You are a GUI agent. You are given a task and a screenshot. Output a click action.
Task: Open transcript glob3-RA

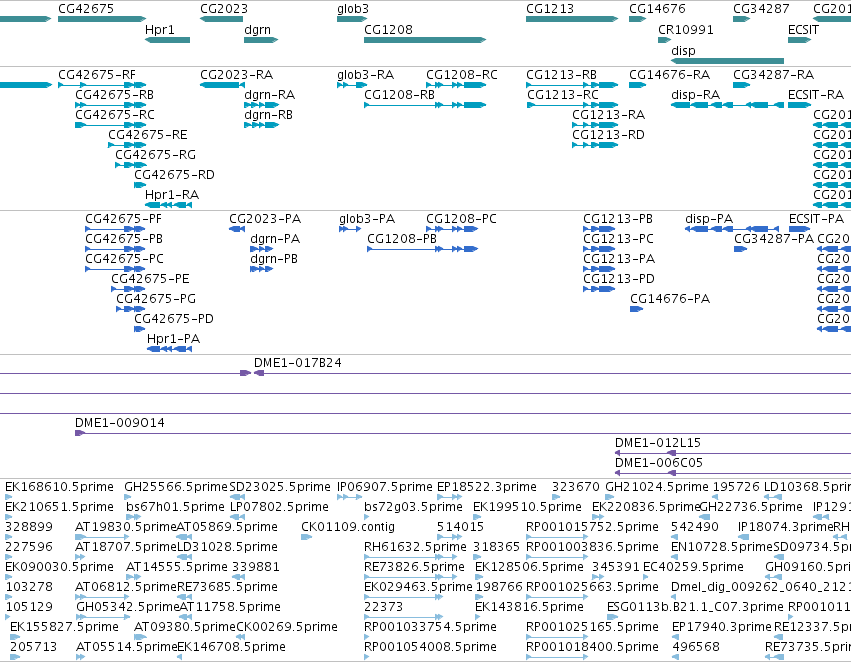click(365, 75)
